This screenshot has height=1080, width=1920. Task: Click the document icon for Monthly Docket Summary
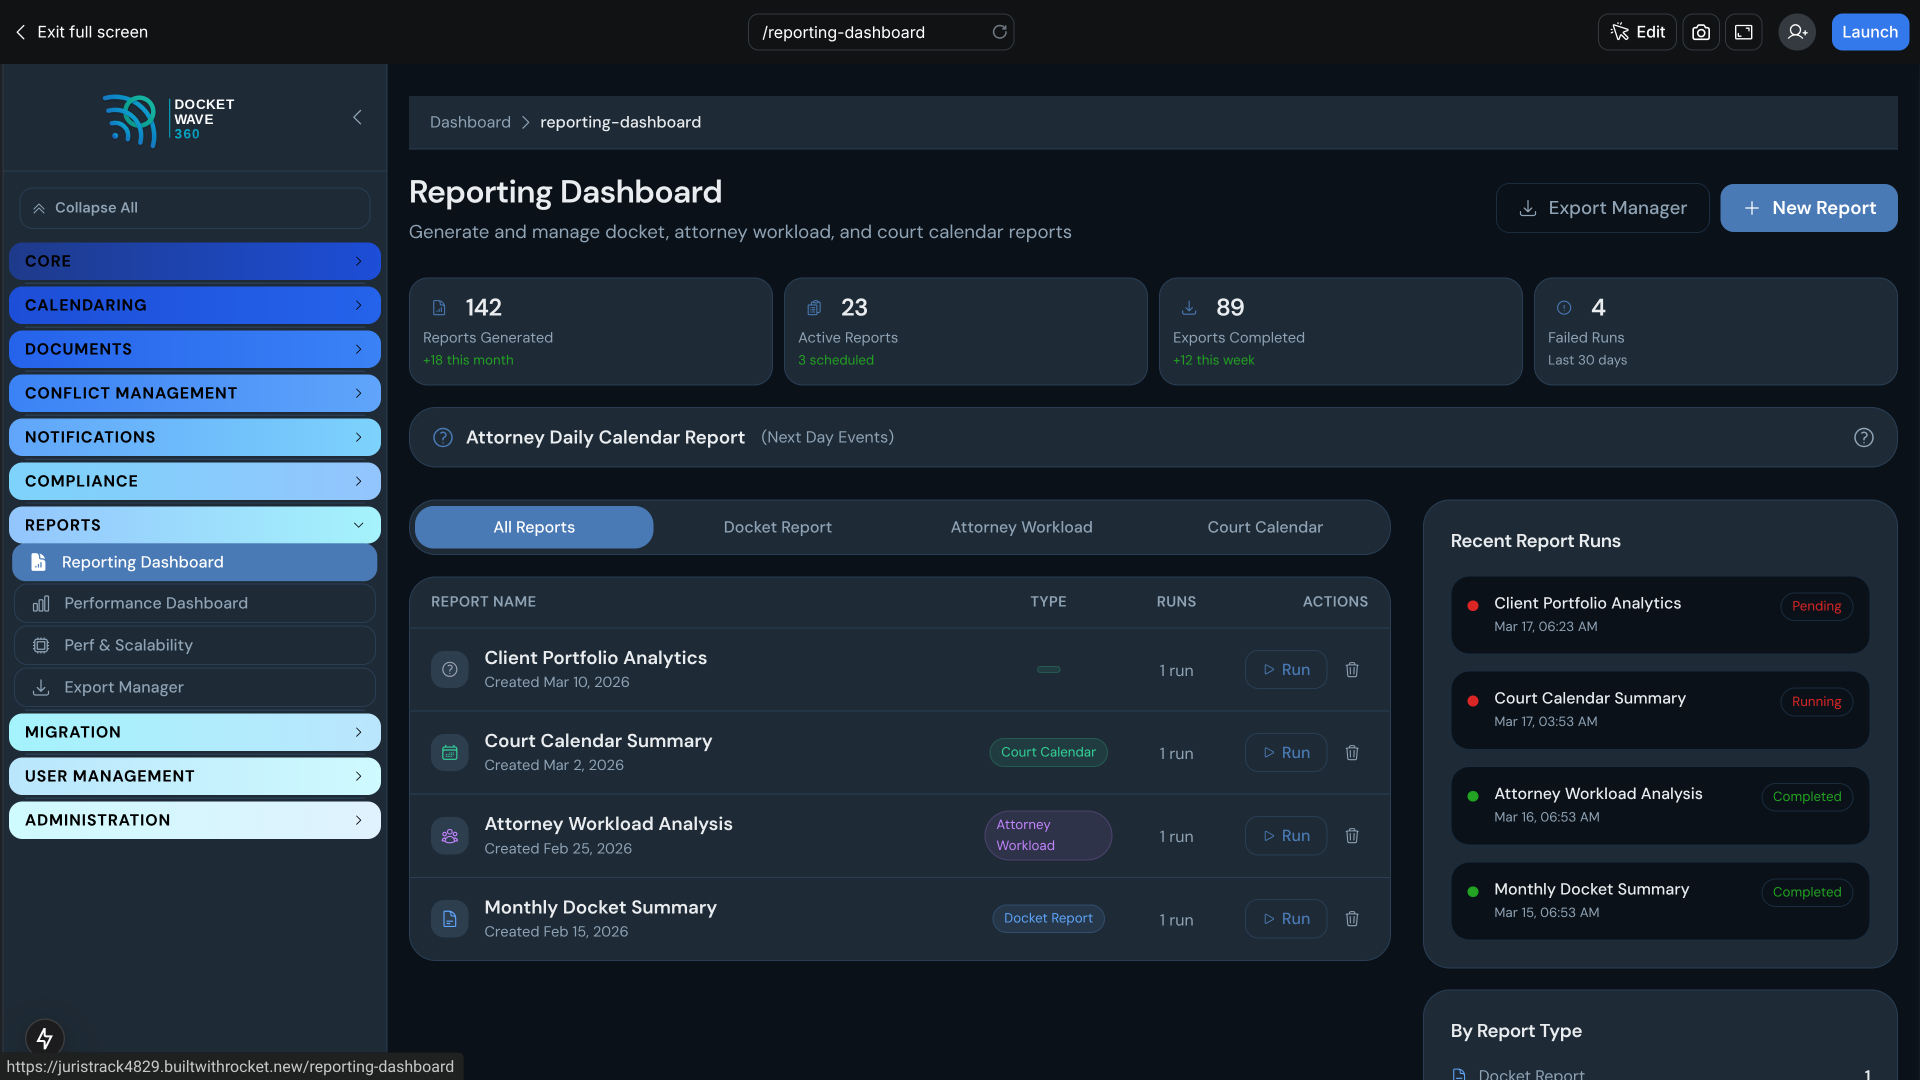coord(449,919)
